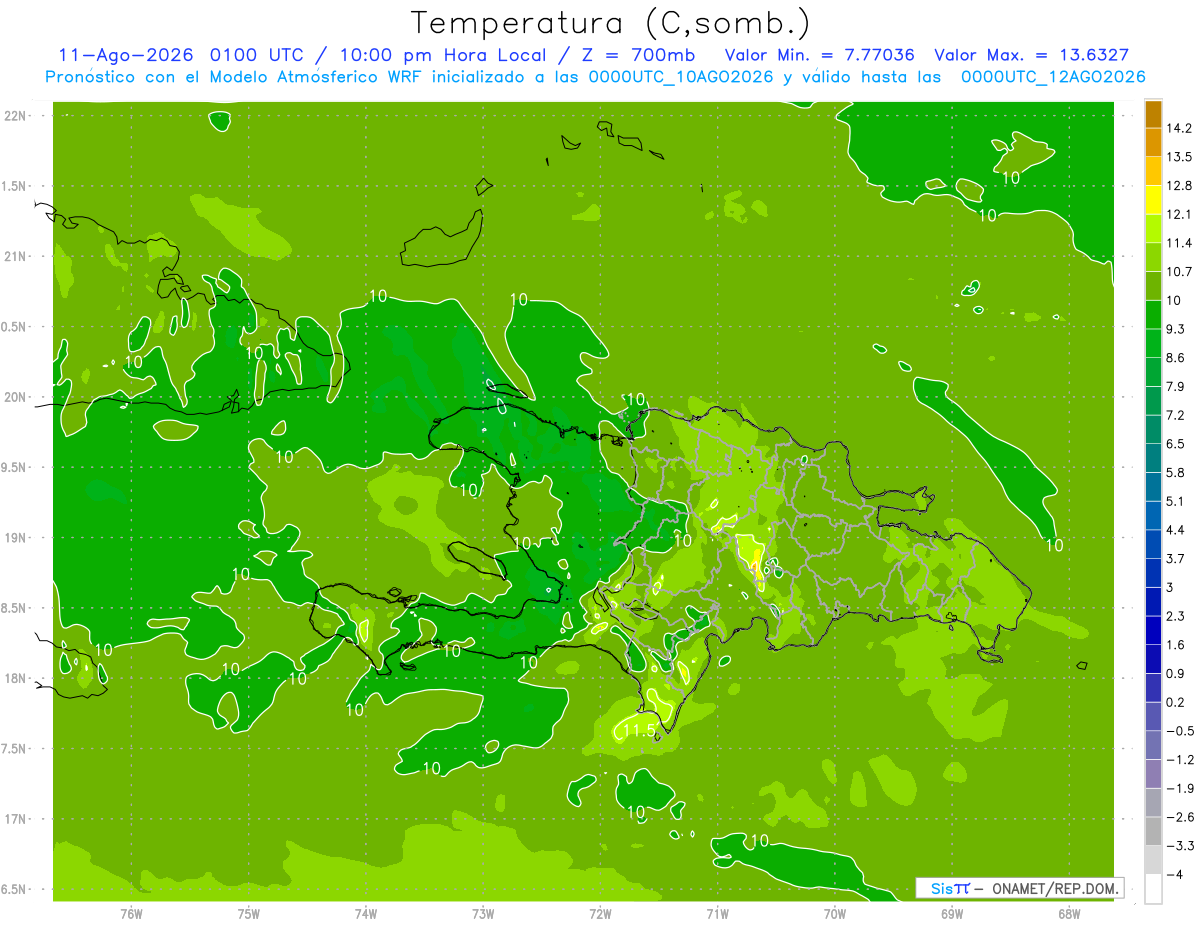Click the "22N" latitude axis label

tap(14, 115)
